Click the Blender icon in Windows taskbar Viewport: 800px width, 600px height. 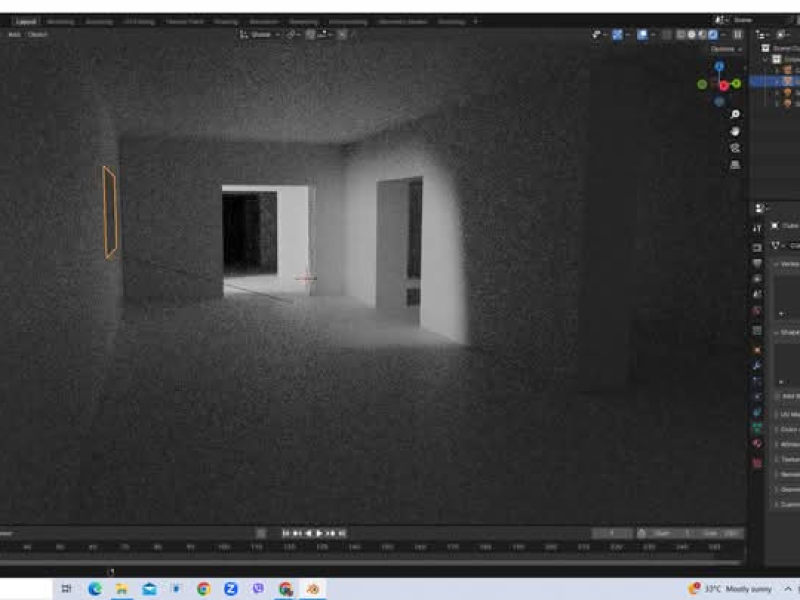[x=313, y=589]
